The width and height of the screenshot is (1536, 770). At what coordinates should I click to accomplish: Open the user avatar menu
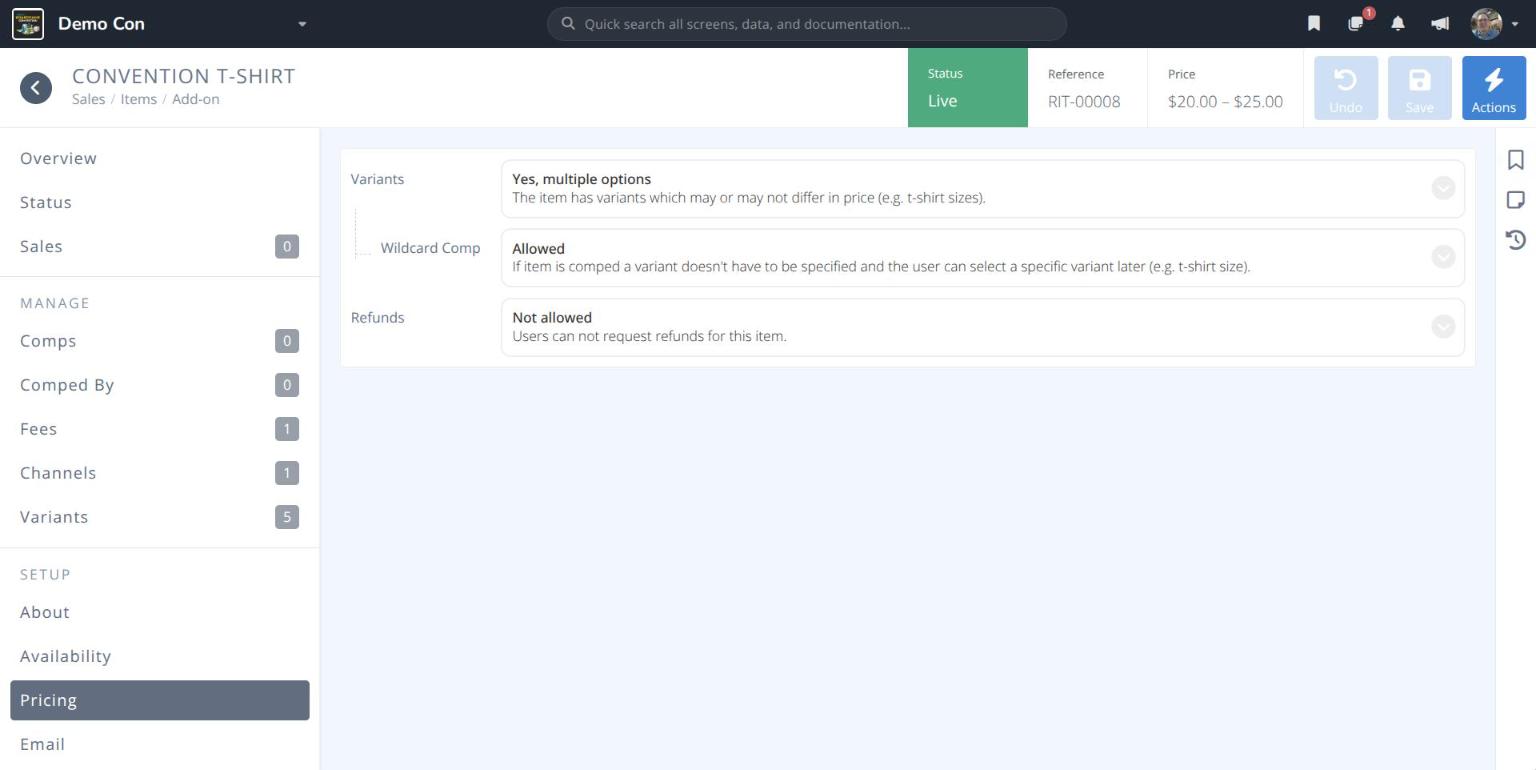[x=1494, y=24]
